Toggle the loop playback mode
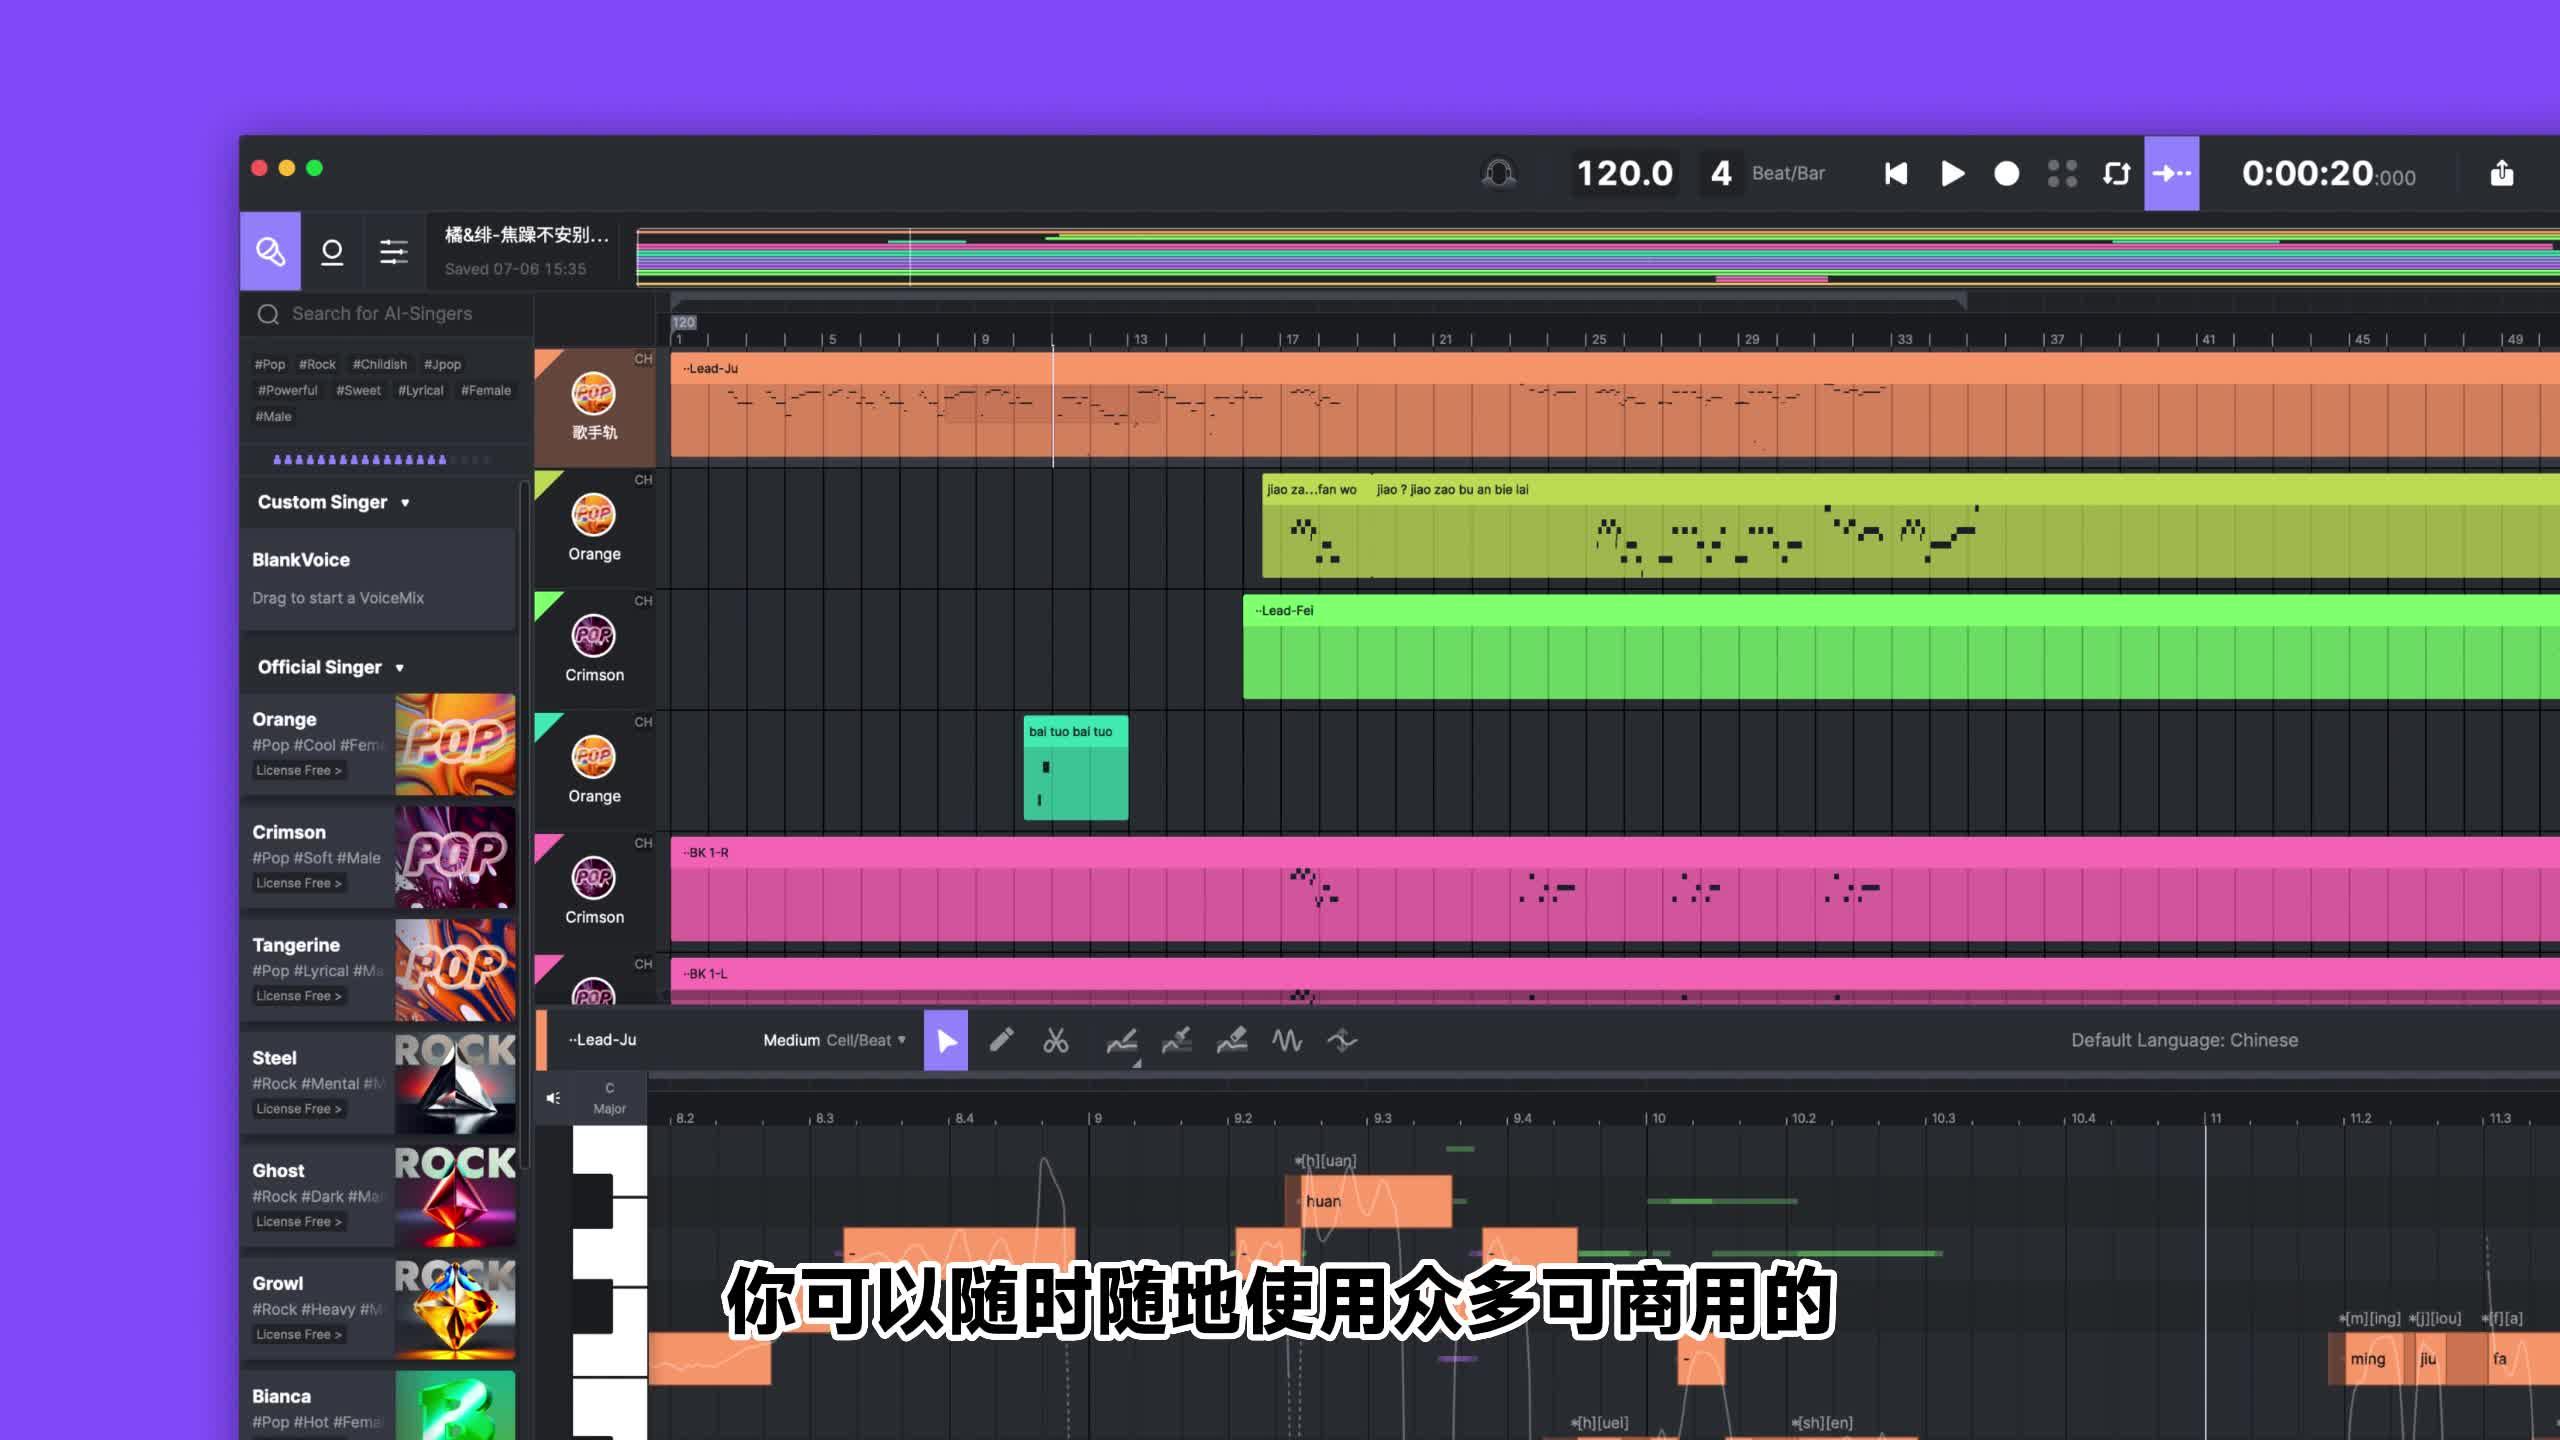2560x1440 pixels. coord(2114,173)
